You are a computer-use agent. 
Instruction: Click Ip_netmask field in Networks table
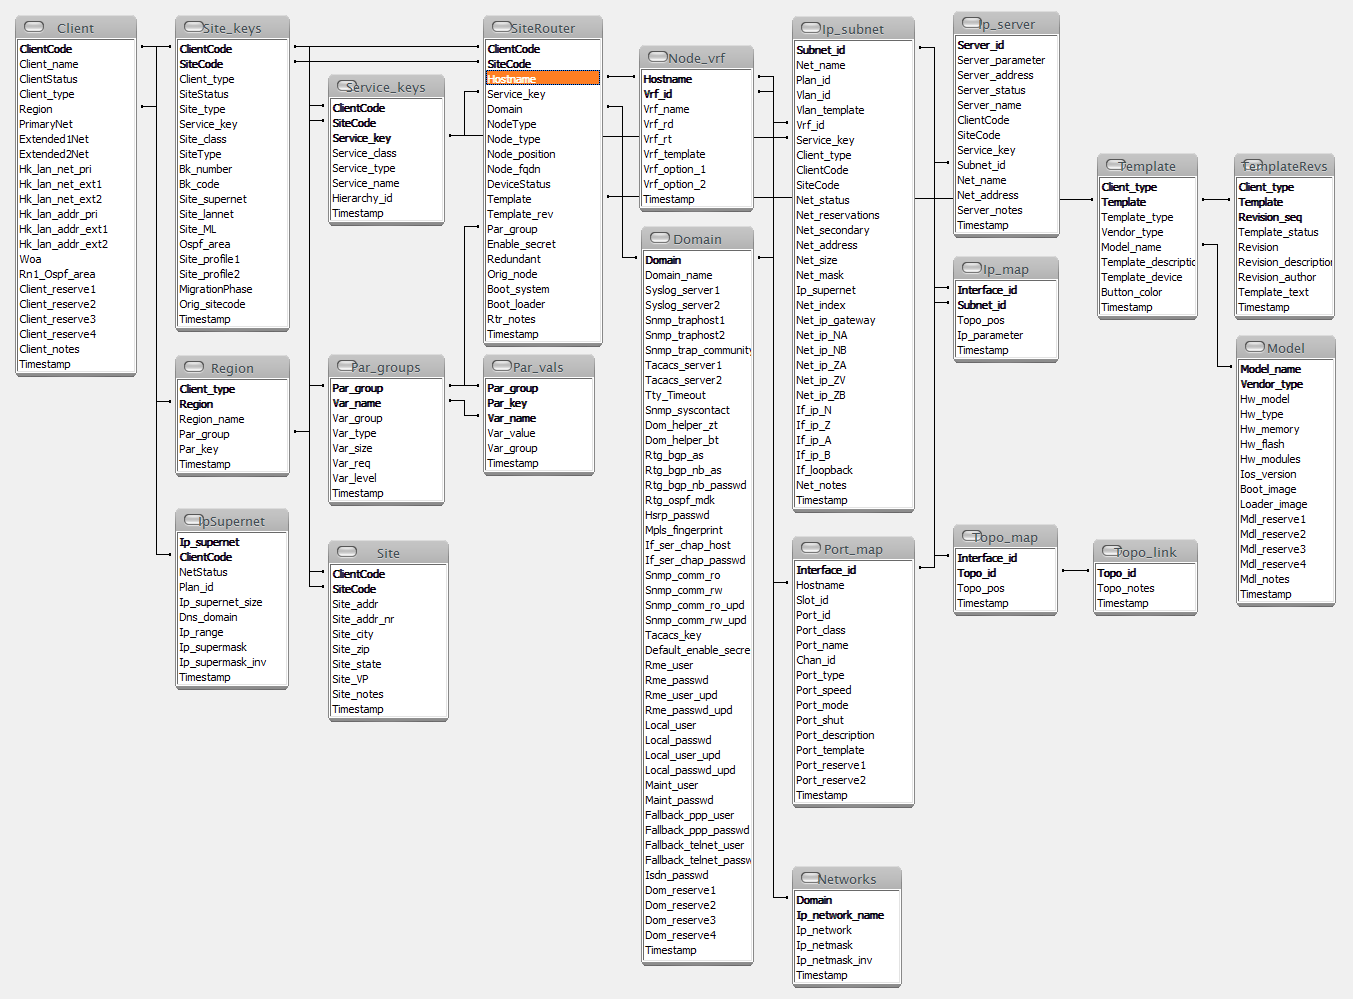(824, 945)
